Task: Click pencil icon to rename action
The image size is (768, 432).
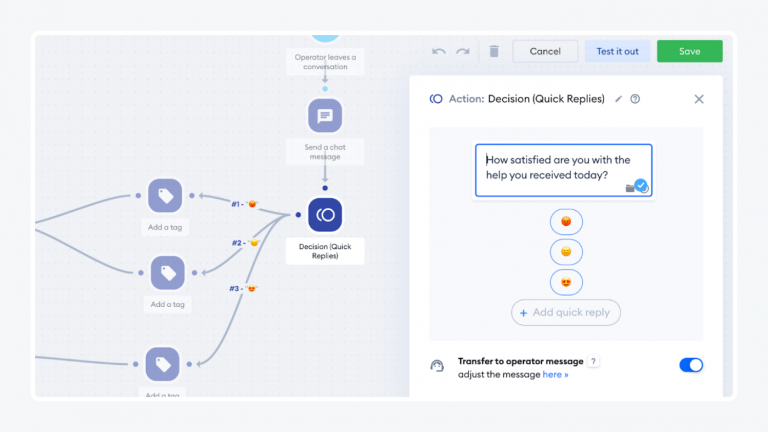Action: pos(618,99)
